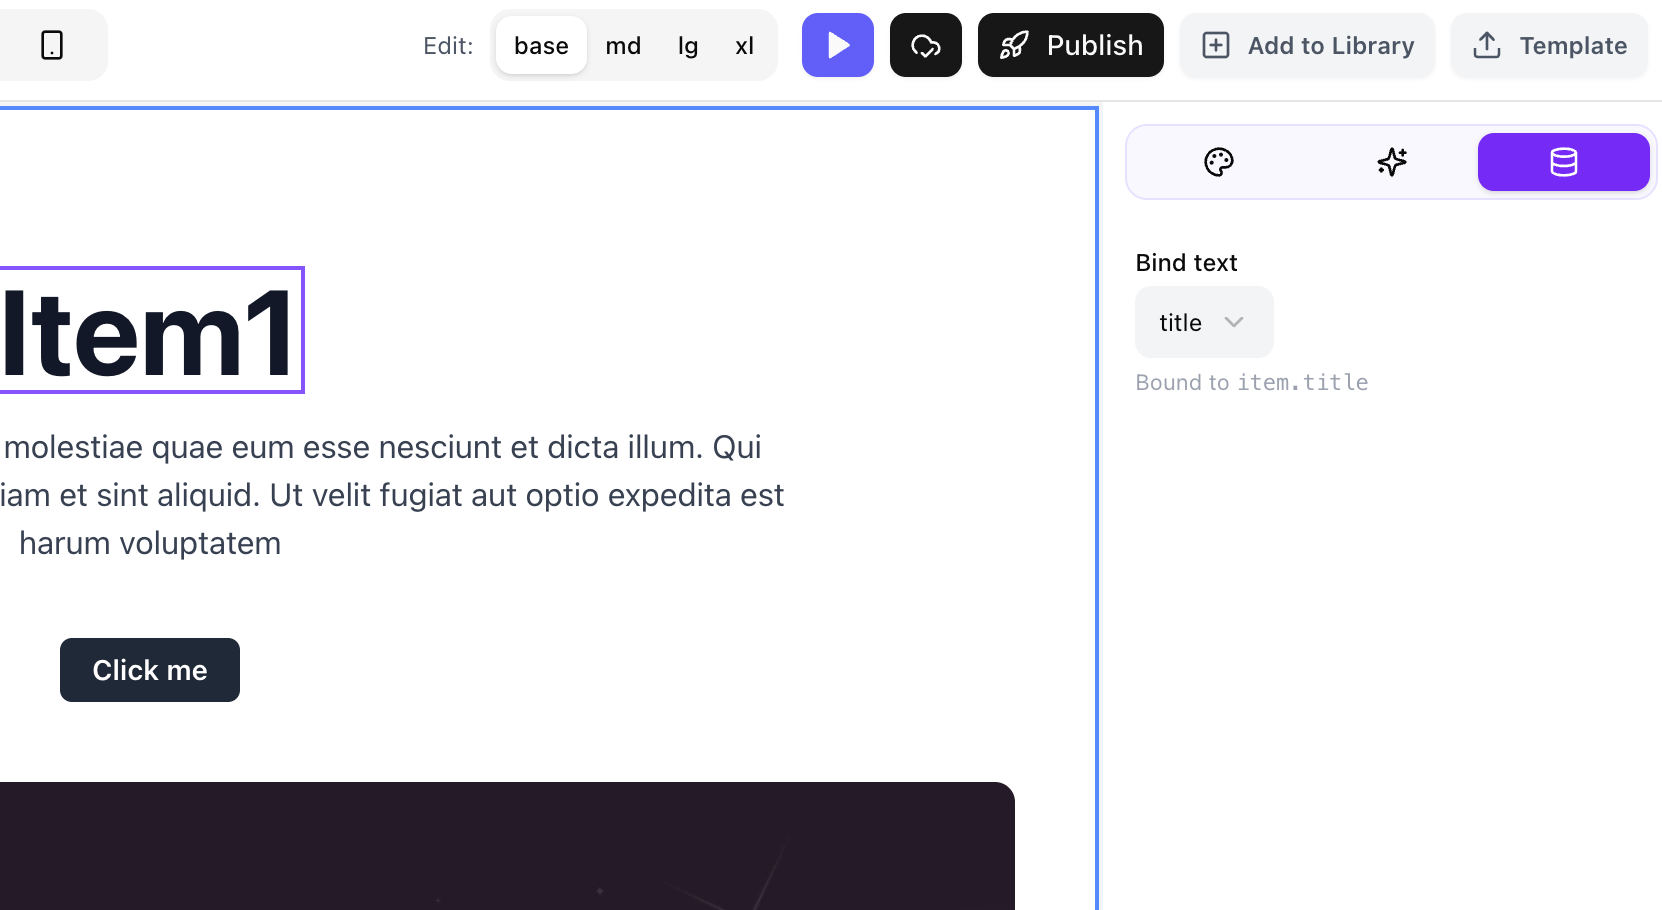Expand the Bind text field selector chevron

(x=1234, y=322)
